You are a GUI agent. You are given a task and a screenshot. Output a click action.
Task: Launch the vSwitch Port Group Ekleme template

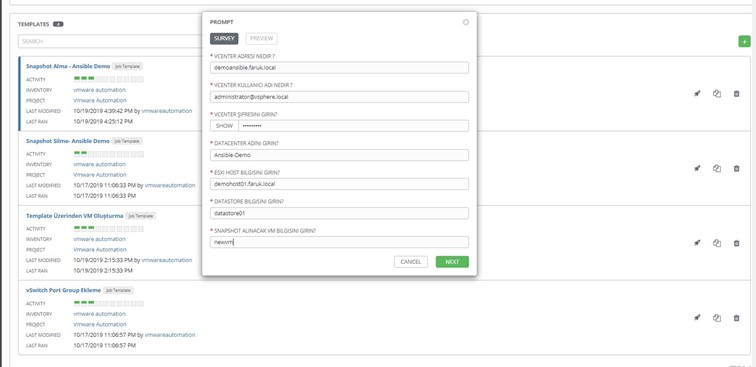pos(697,318)
